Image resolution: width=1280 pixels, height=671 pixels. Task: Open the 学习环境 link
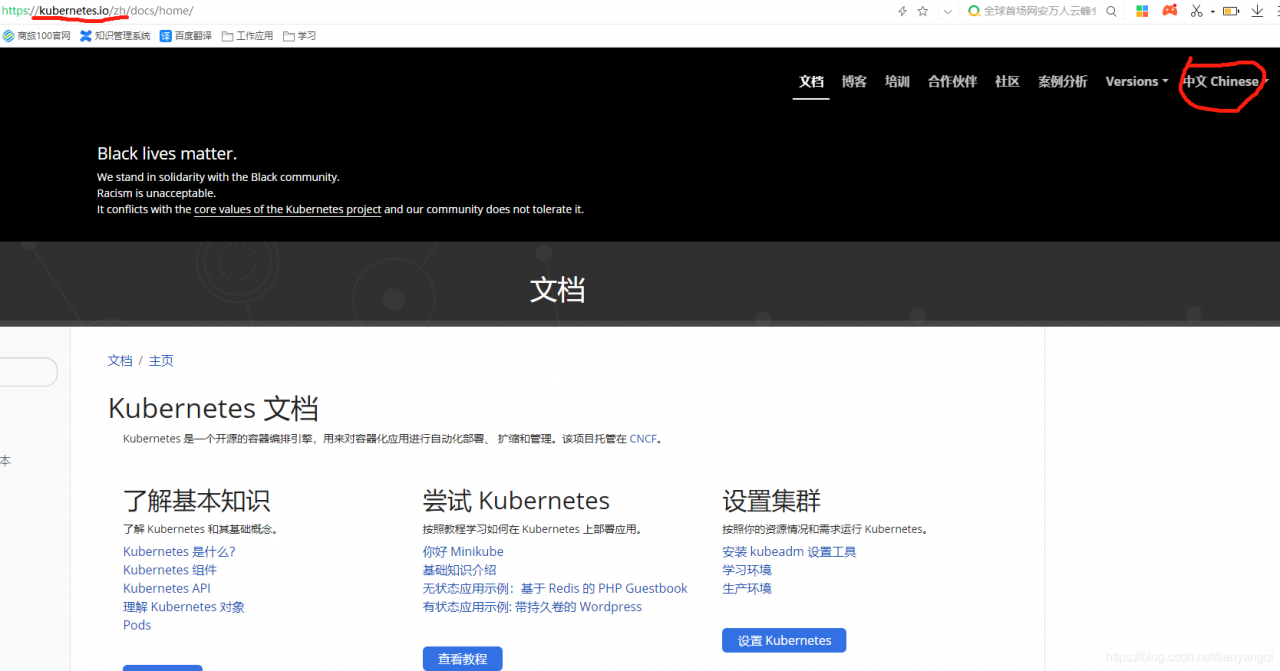(x=747, y=570)
